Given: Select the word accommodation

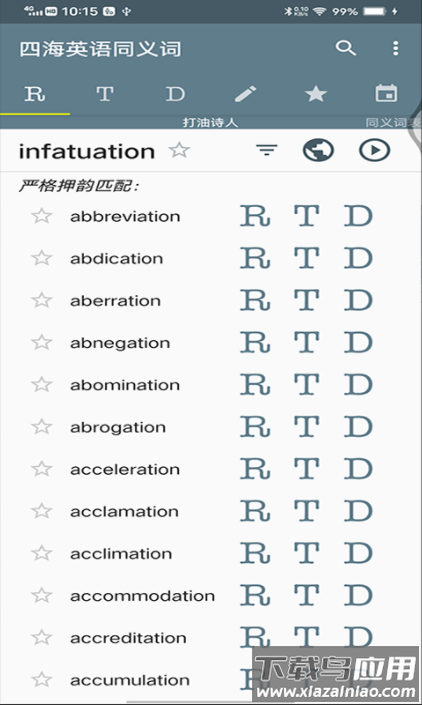Looking at the screenshot, I should point(142,596).
